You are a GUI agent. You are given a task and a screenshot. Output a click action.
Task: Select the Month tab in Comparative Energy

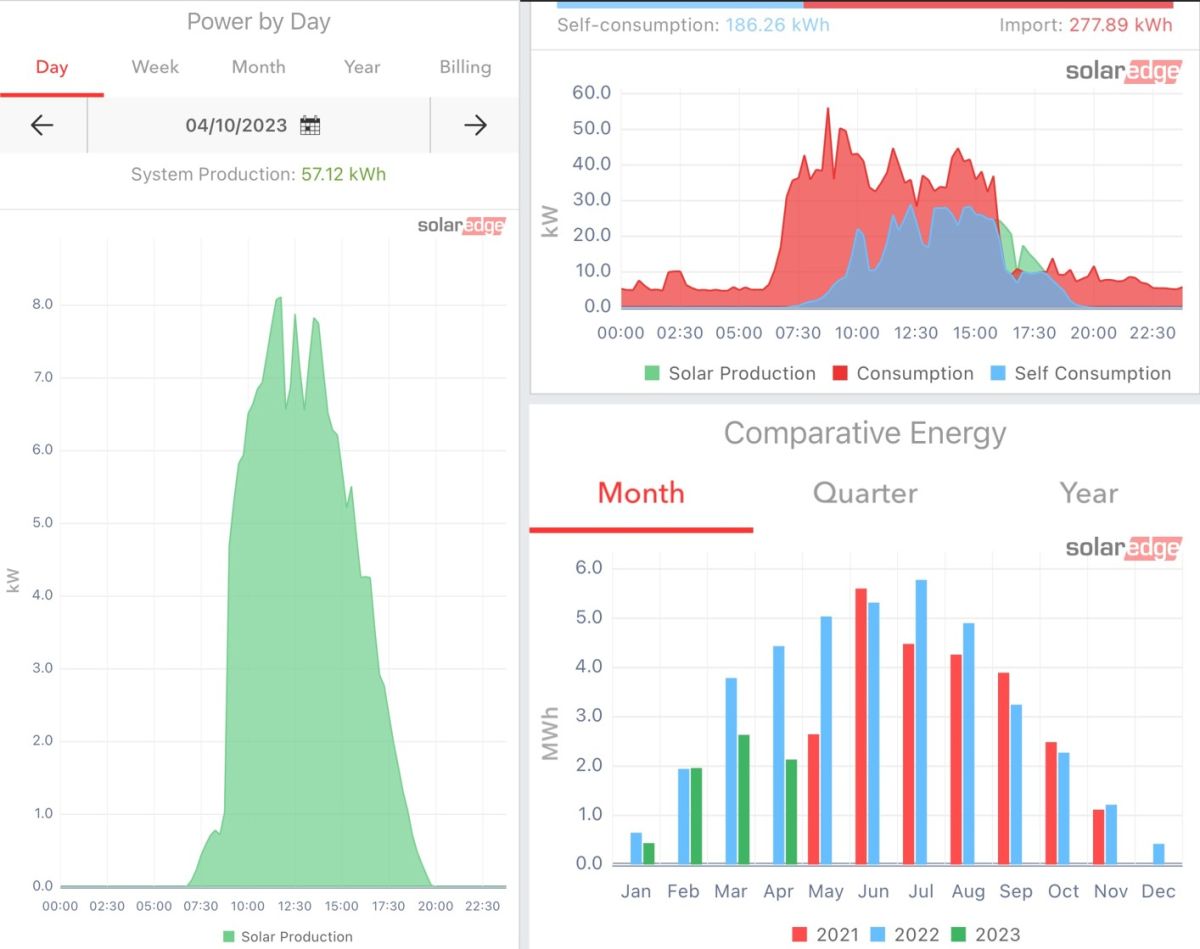641,493
